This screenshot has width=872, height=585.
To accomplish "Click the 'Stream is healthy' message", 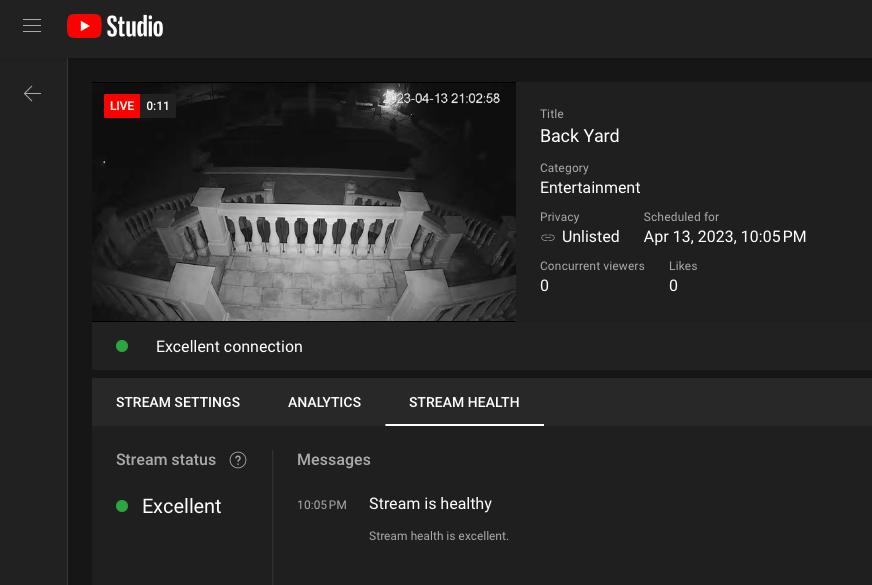I will (430, 504).
